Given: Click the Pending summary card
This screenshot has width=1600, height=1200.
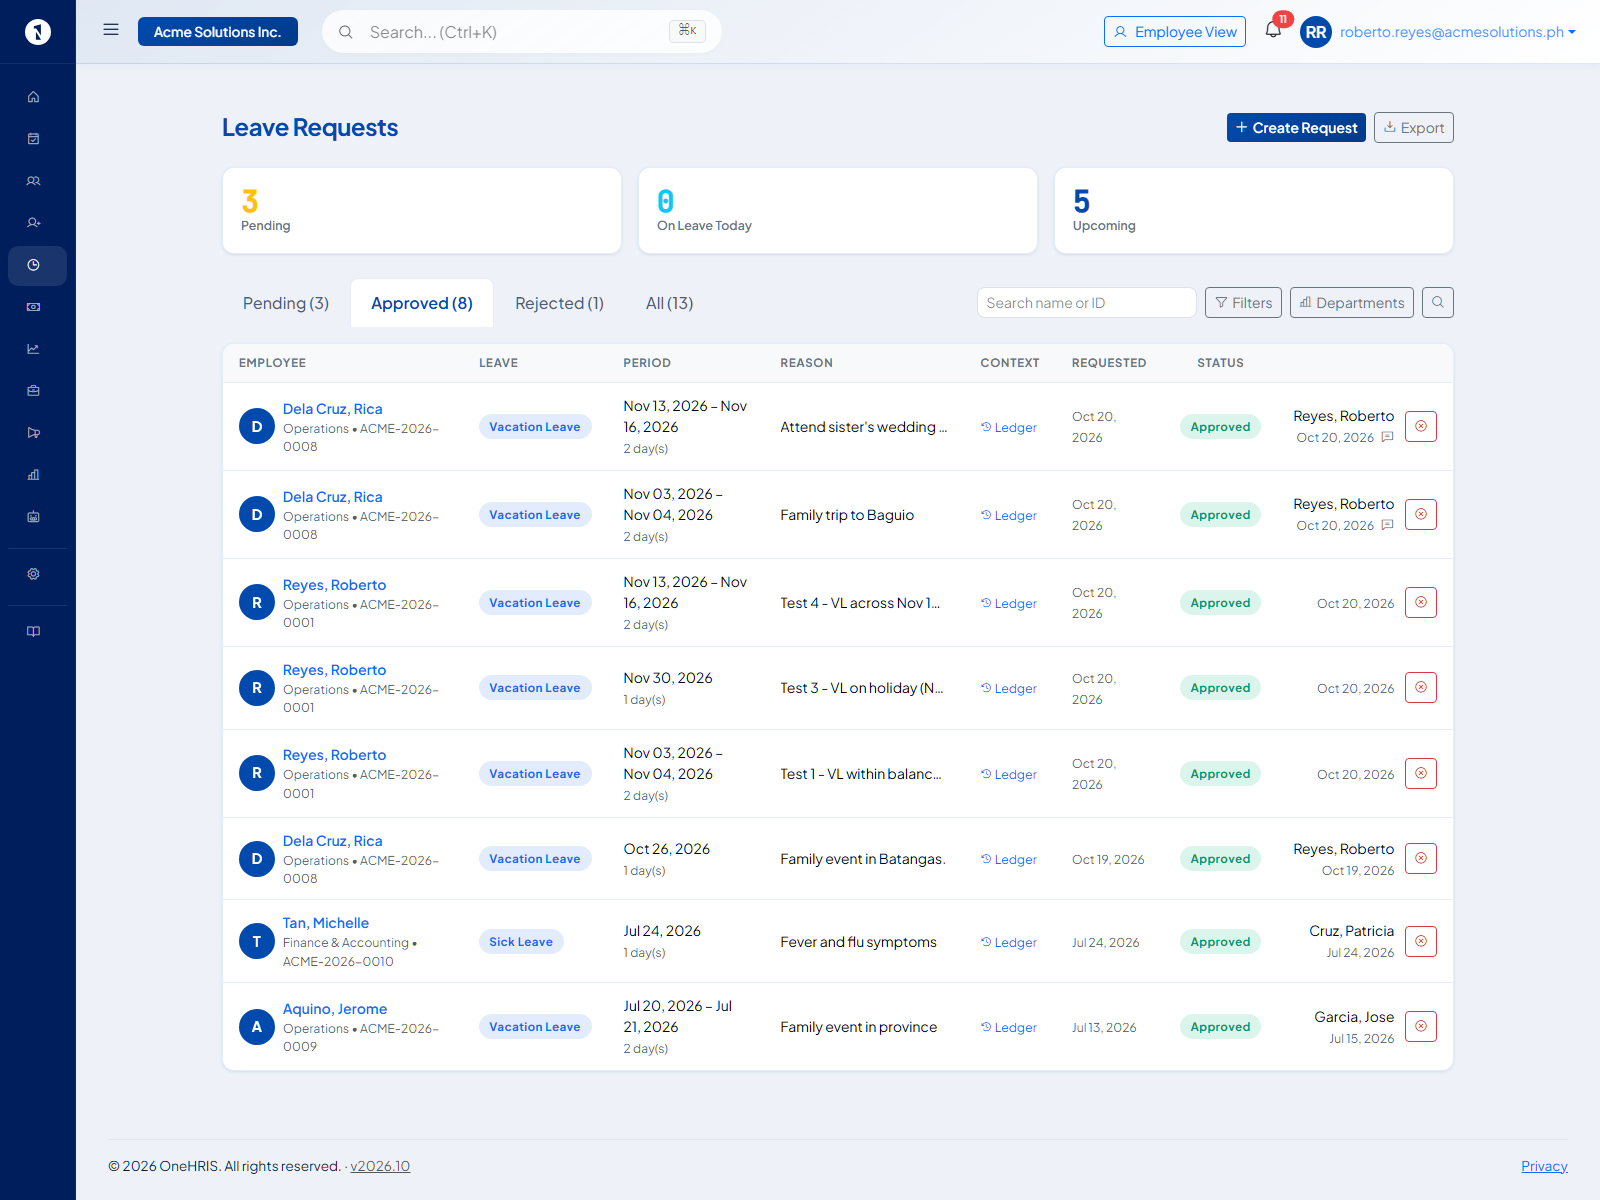Looking at the screenshot, I should (x=422, y=211).
